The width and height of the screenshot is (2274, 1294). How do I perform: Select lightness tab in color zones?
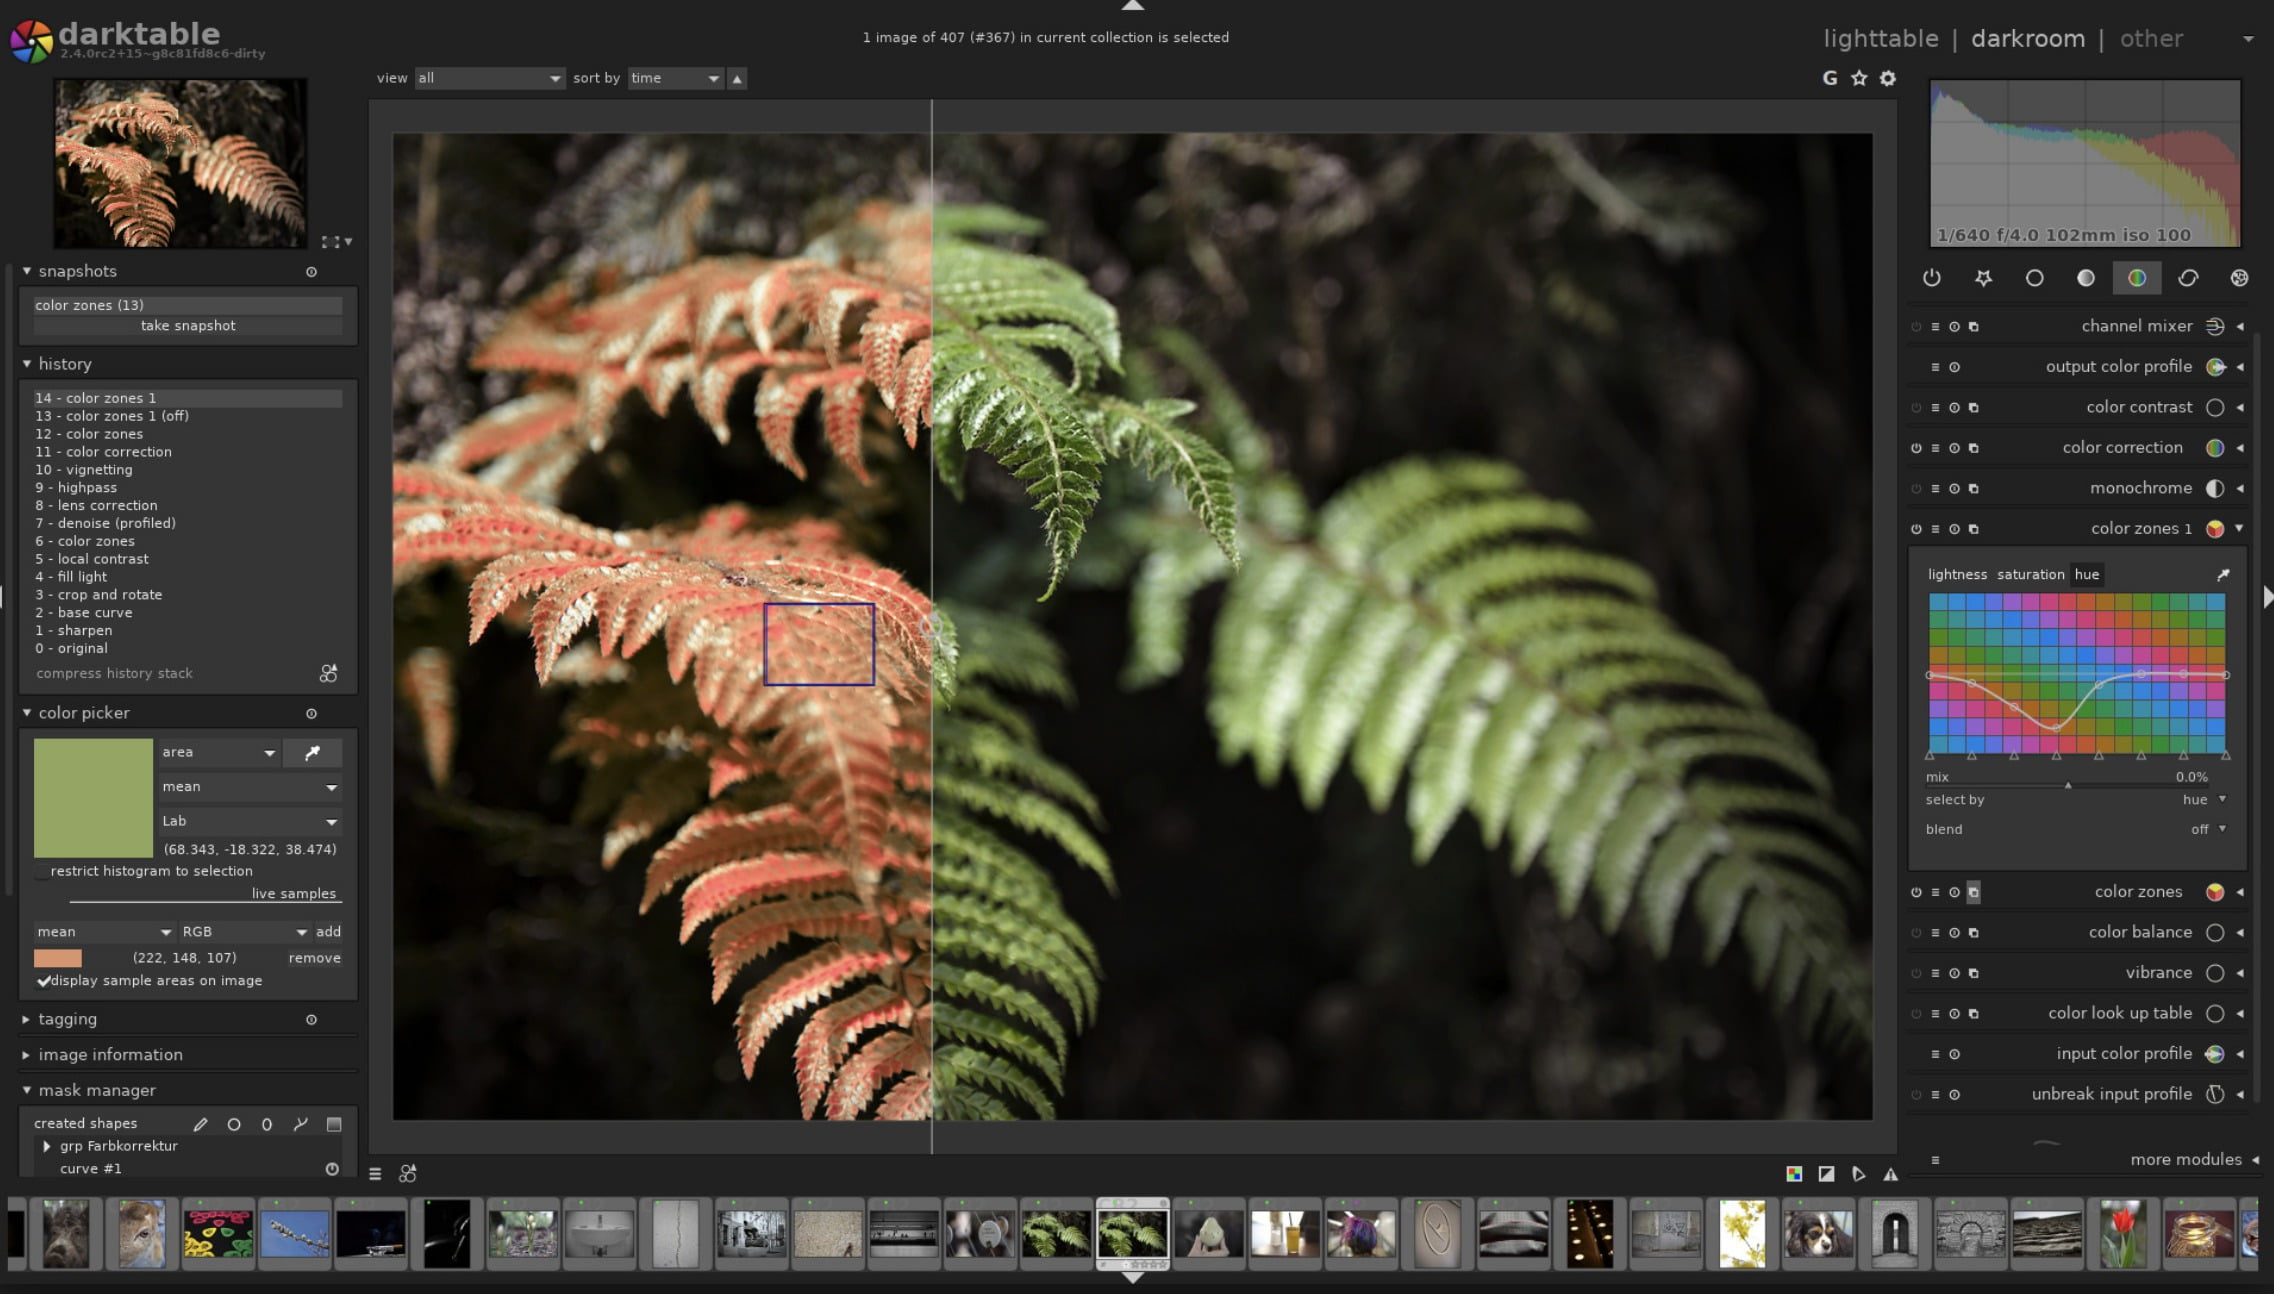(x=1957, y=574)
